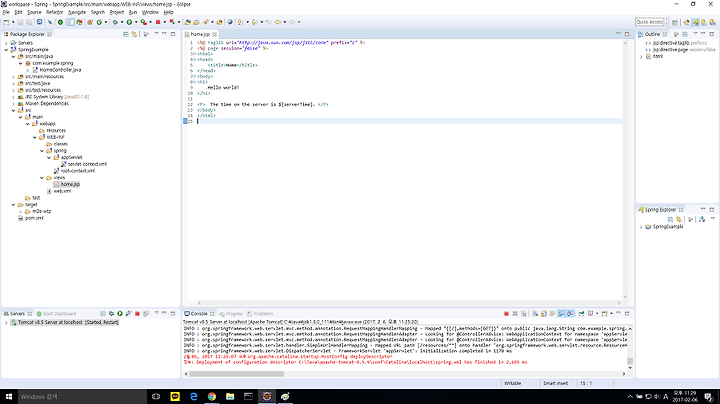Image resolution: width=720 pixels, height=404 pixels.
Task: Click Open Perspective icon near Quick Access
Action: pyautogui.click(x=675, y=22)
